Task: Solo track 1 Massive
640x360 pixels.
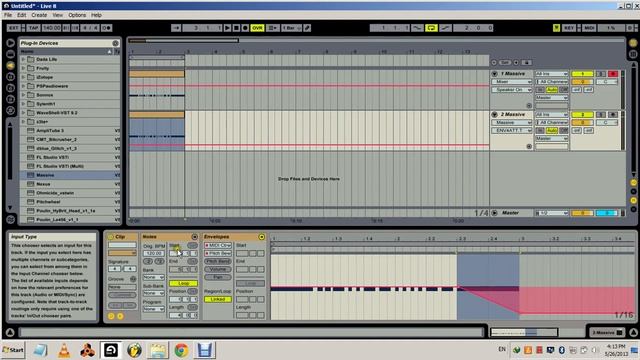Action: [x=601, y=74]
